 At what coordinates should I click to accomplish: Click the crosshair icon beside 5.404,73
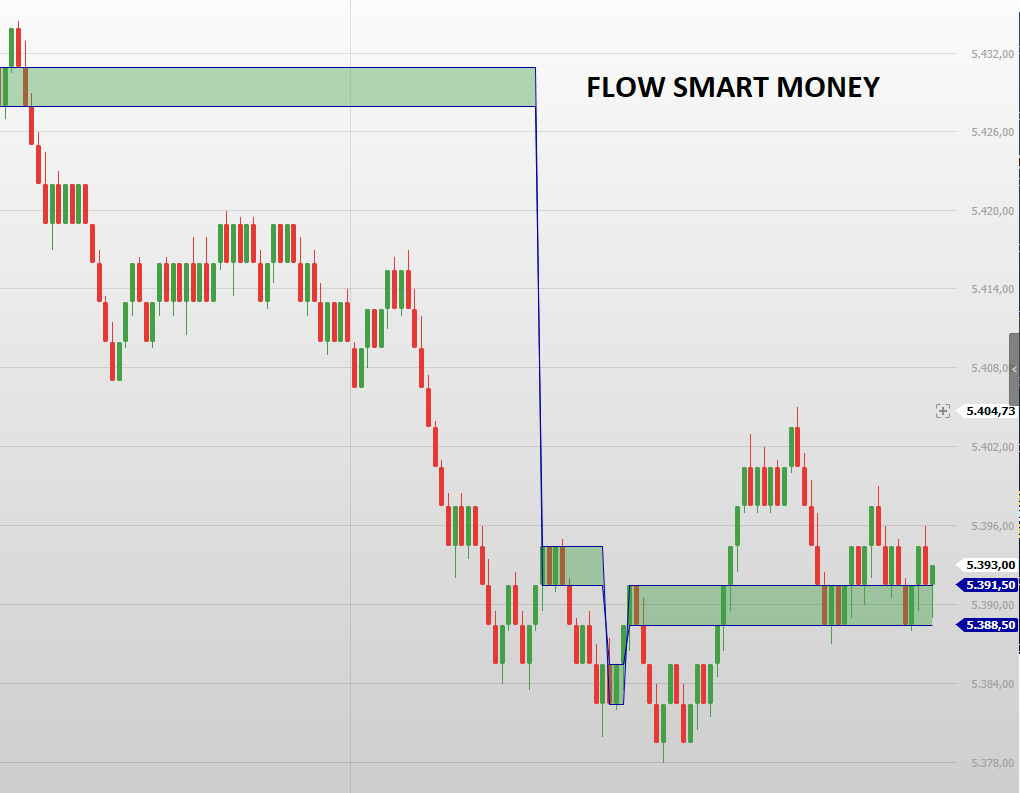coord(942,410)
